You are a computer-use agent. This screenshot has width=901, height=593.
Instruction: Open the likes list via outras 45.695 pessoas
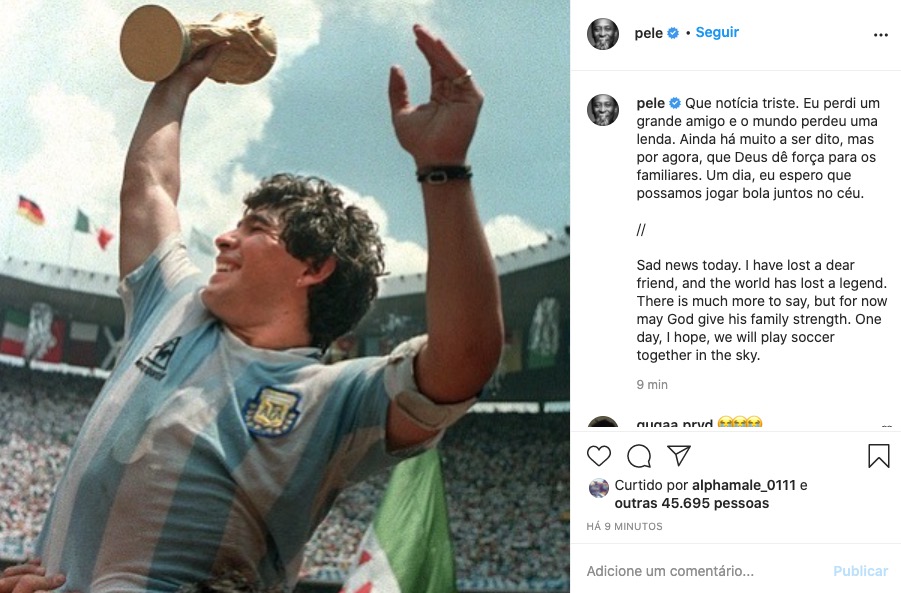(695, 504)
